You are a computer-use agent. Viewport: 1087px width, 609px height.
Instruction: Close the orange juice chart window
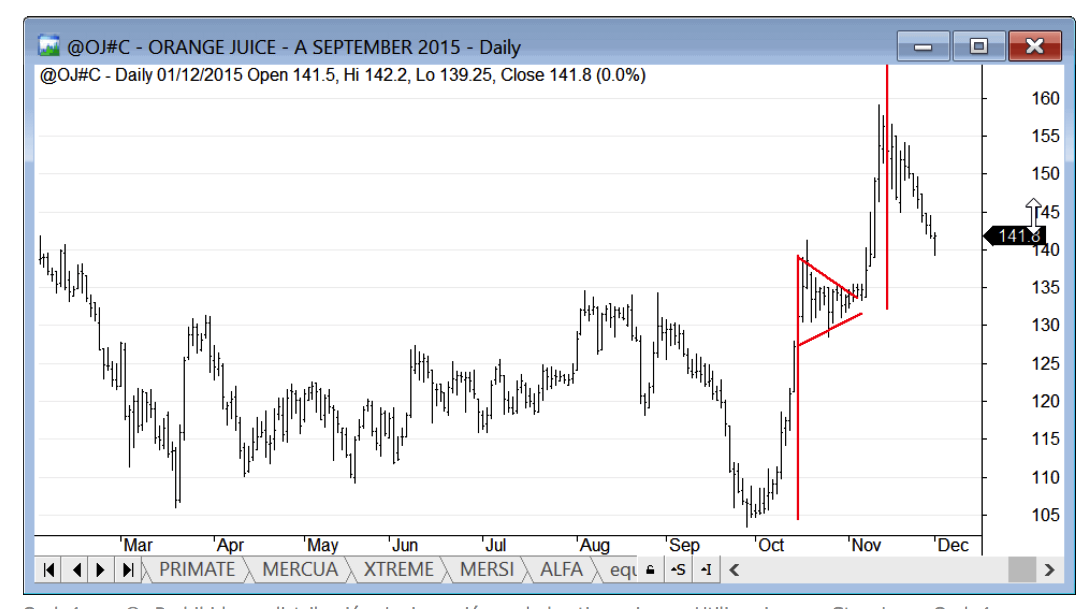tap(1034, 46)
